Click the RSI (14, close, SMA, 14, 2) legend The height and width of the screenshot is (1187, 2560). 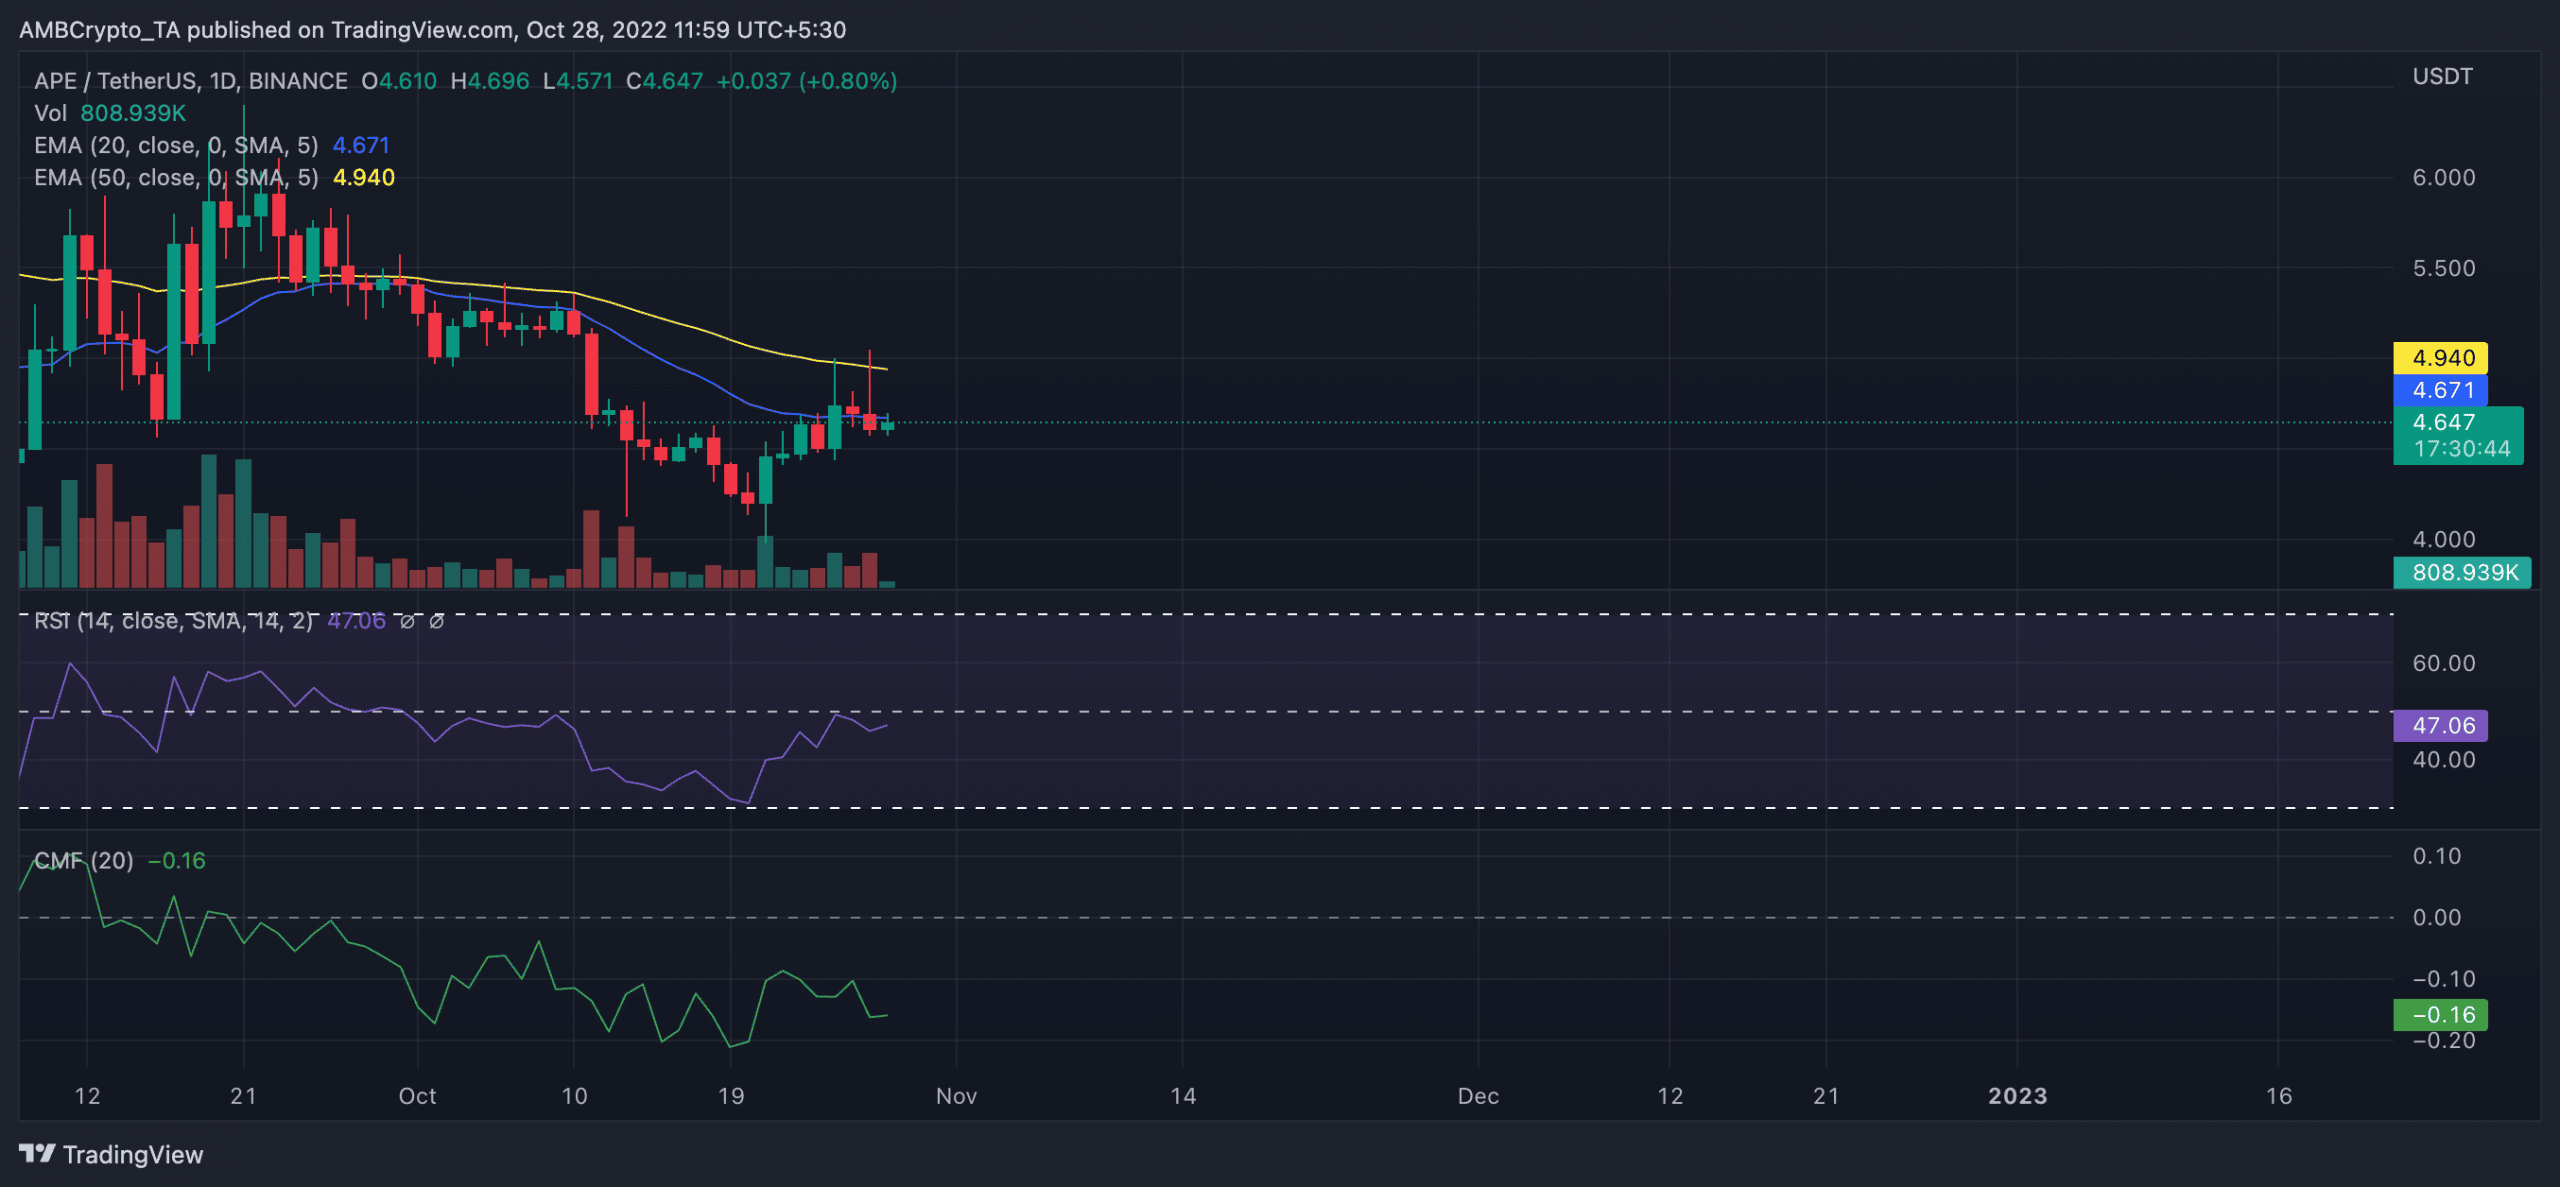tap(173, 621)
